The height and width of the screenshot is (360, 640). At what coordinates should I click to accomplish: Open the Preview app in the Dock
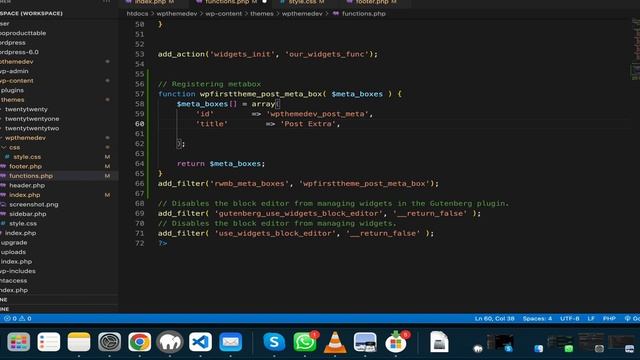[365, 342]
